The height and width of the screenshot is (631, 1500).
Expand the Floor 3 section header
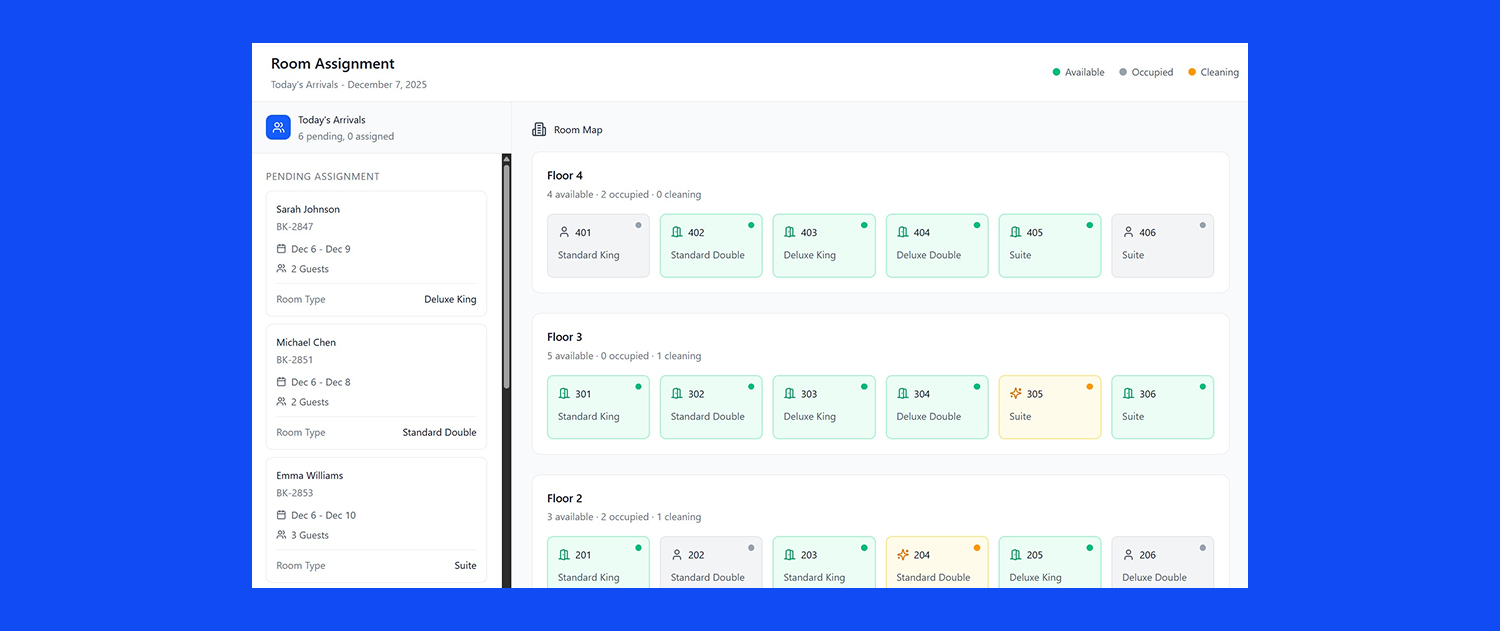(565, 336)
